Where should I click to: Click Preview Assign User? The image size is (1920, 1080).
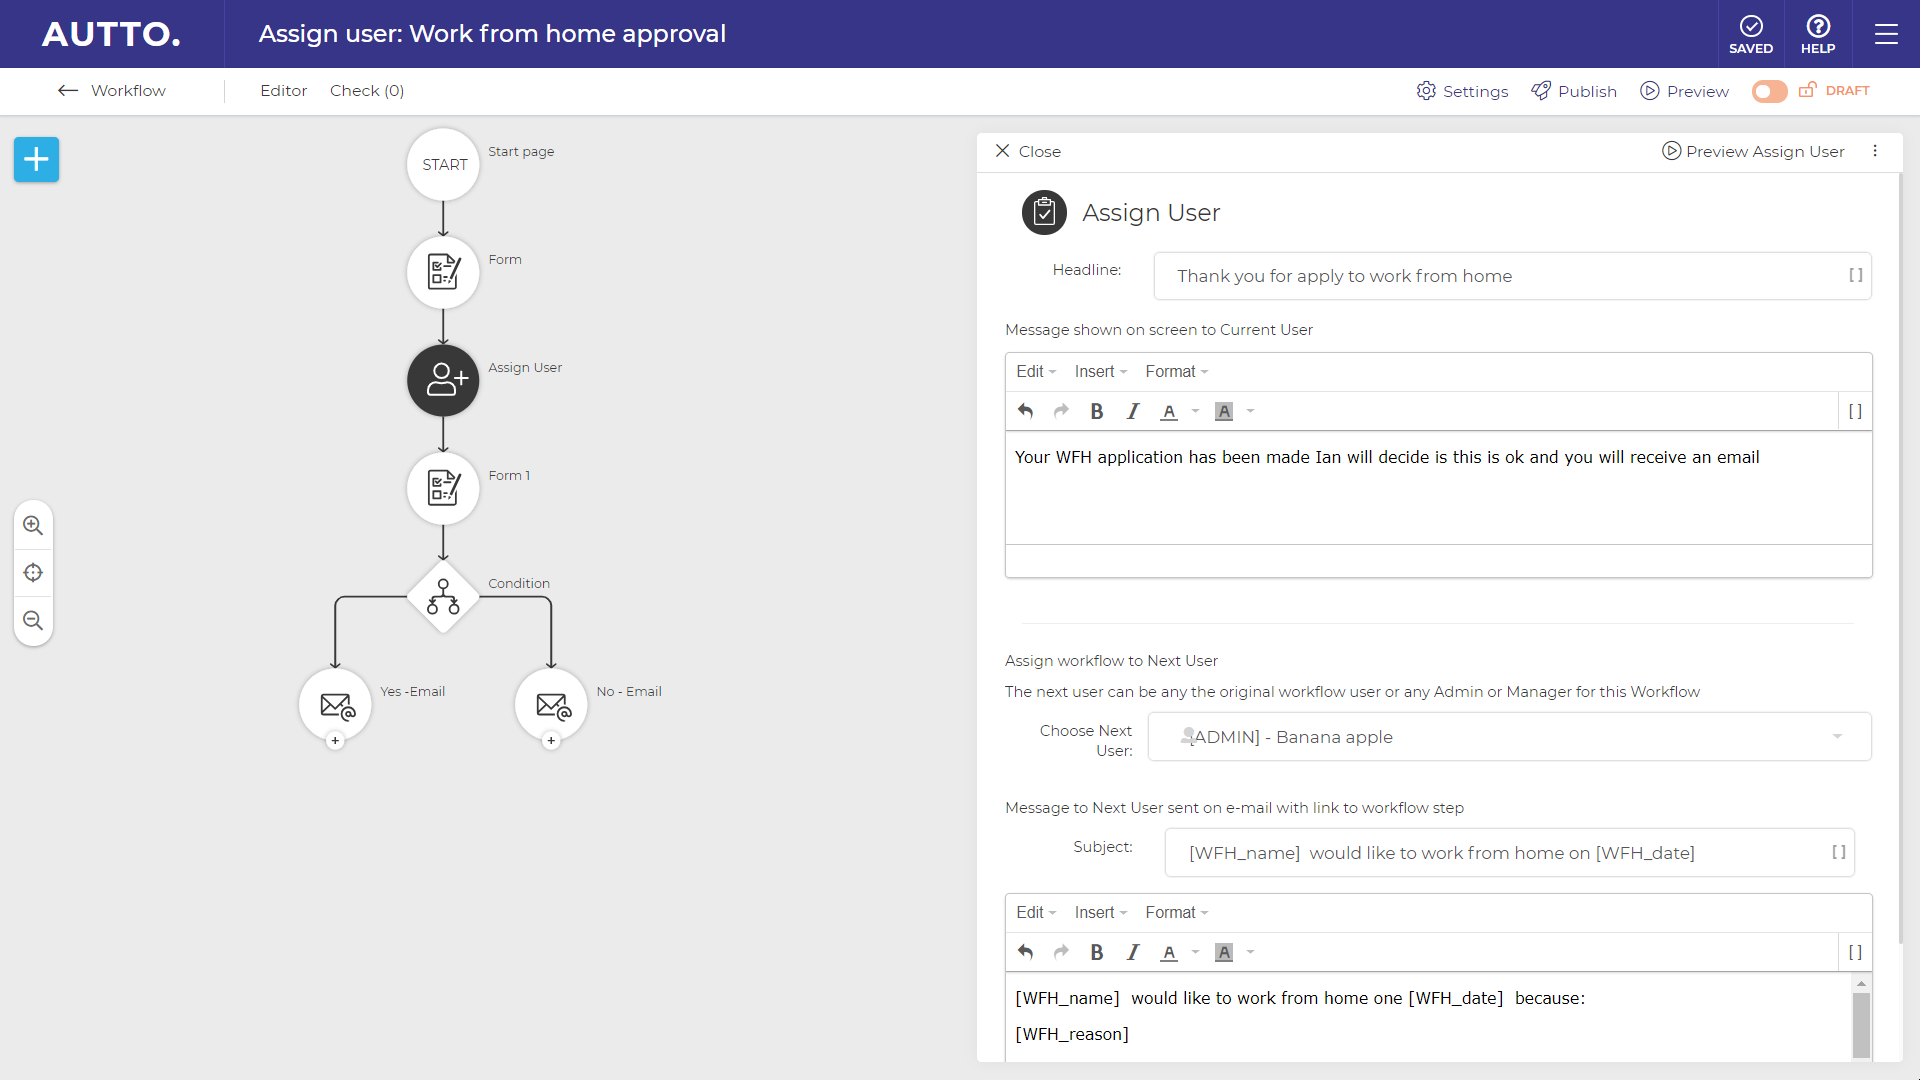pyautogui.click(x=1753, y=151)
